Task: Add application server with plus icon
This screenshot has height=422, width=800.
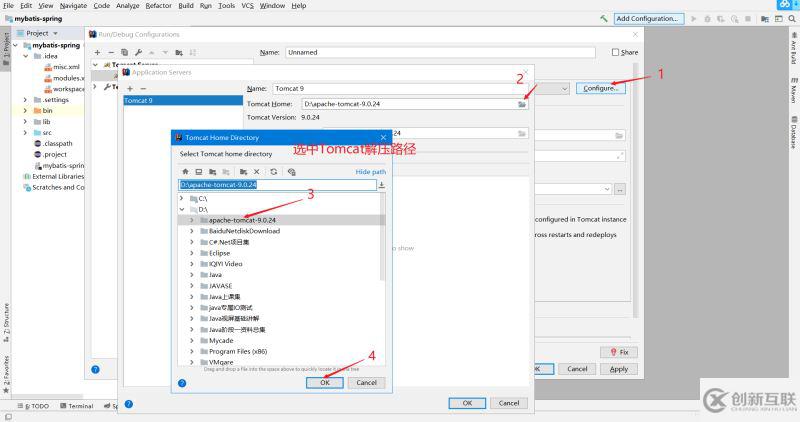Action: (130, 88)
